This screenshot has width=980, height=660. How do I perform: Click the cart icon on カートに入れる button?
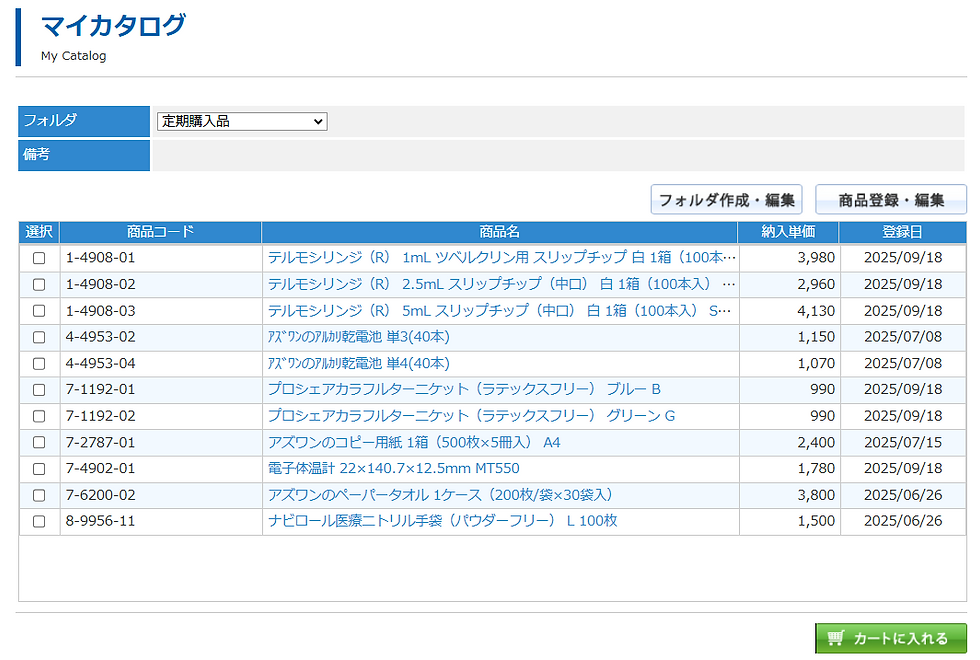point(836,638)
